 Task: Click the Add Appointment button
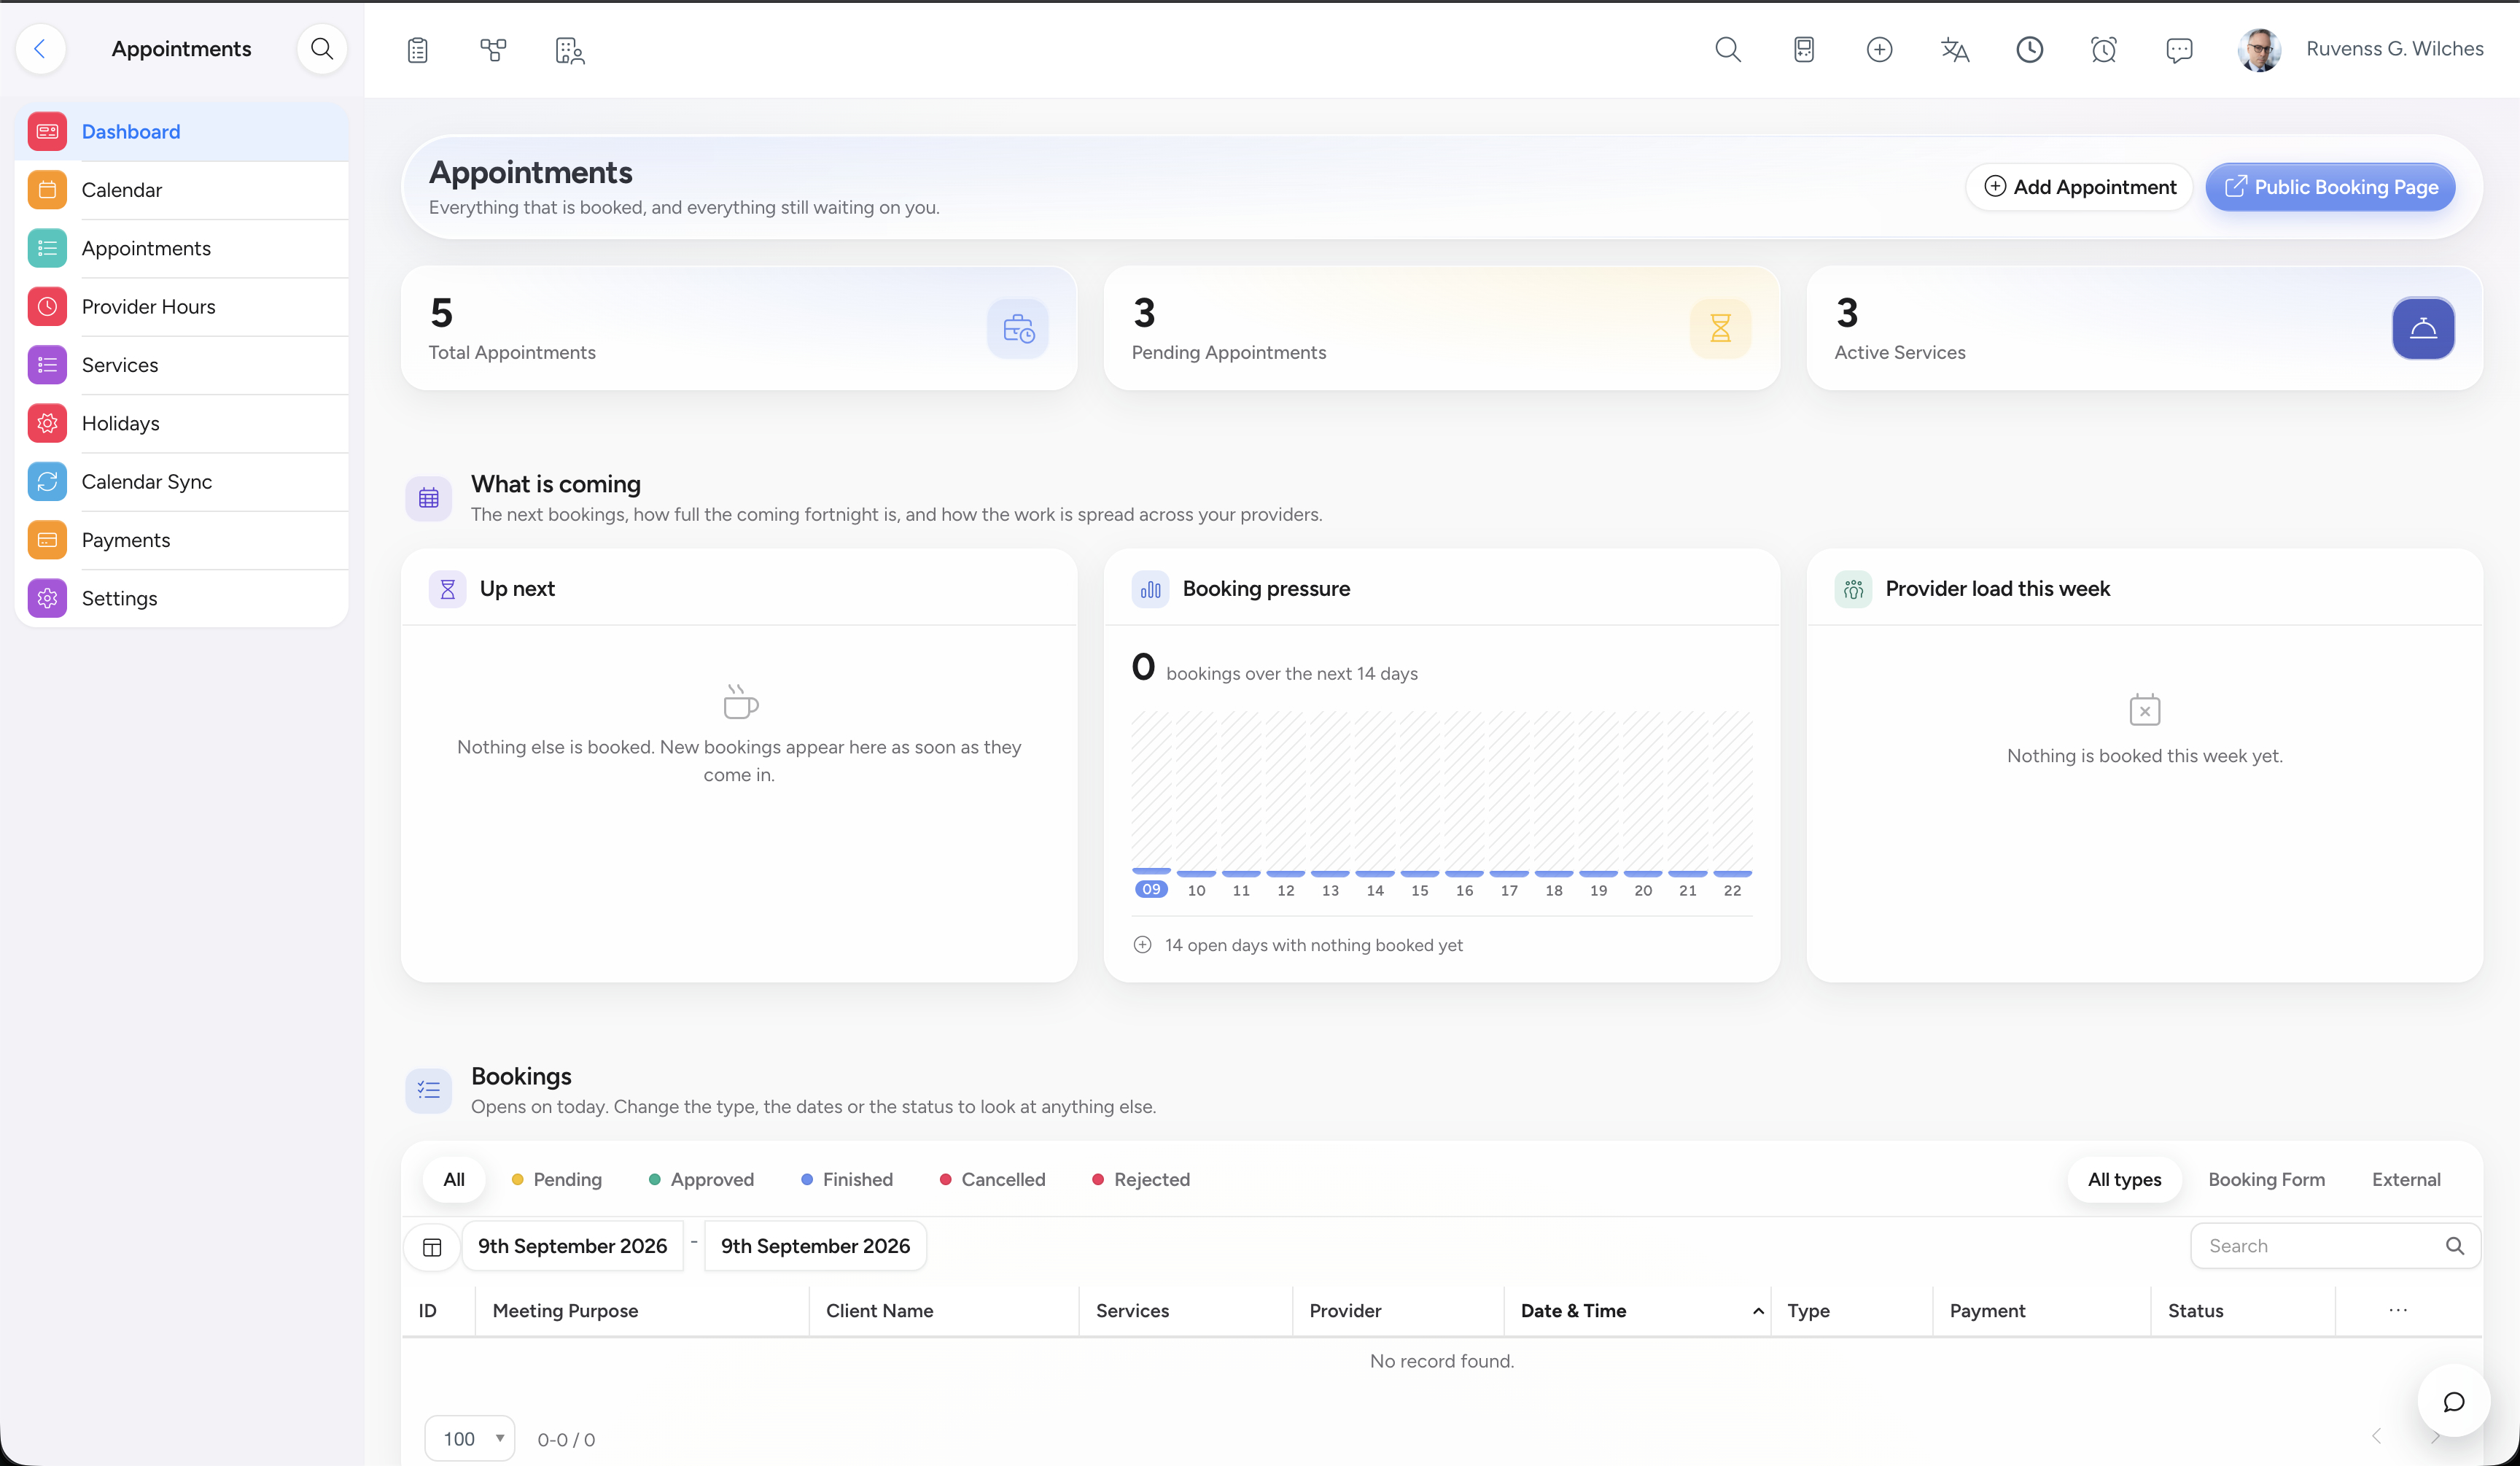pyautogui.click(x=2080, y=187)
